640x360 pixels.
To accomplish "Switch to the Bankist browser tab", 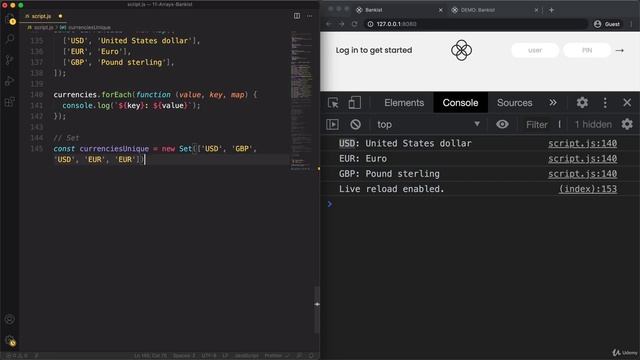I will (397, 10).
